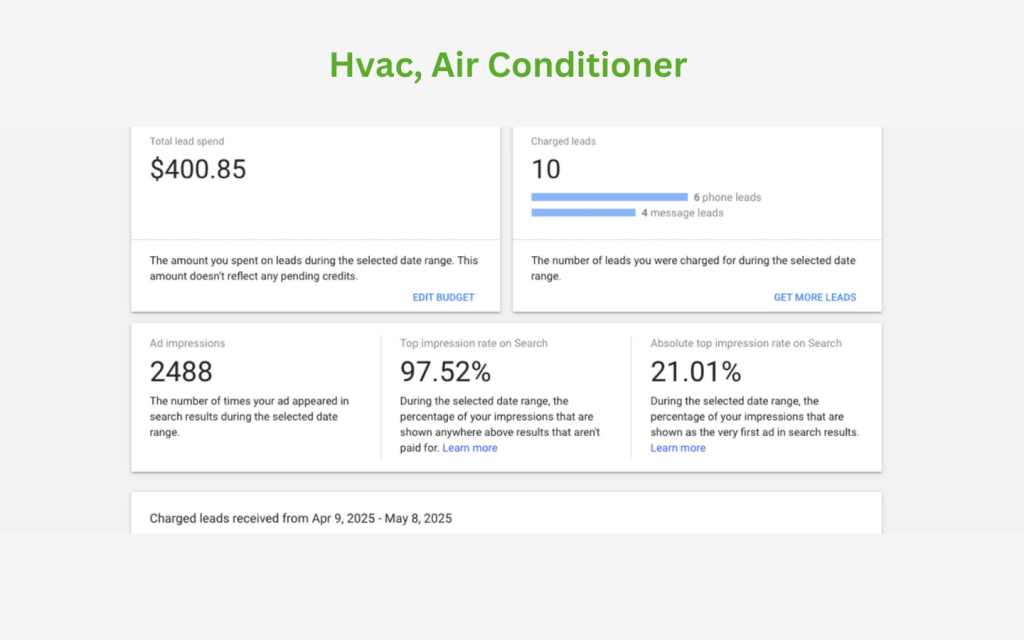Screen dimensions: 1024x640
Task: Select the "Ad impressions" label
Action: (187, 343)
